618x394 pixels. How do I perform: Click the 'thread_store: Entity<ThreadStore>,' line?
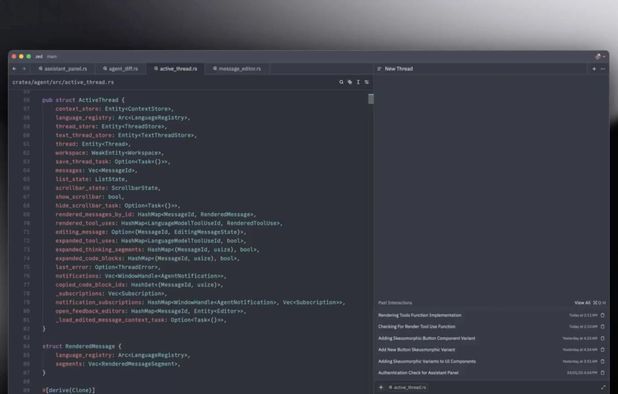click(x=111, y=126)
